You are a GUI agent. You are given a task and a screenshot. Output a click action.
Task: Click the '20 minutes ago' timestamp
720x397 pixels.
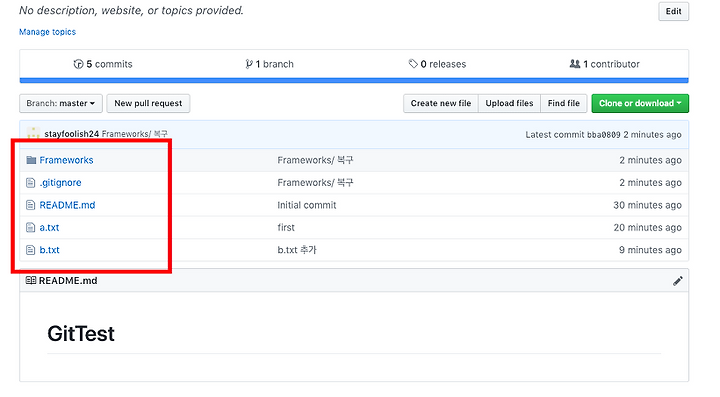tap(647, 228)
